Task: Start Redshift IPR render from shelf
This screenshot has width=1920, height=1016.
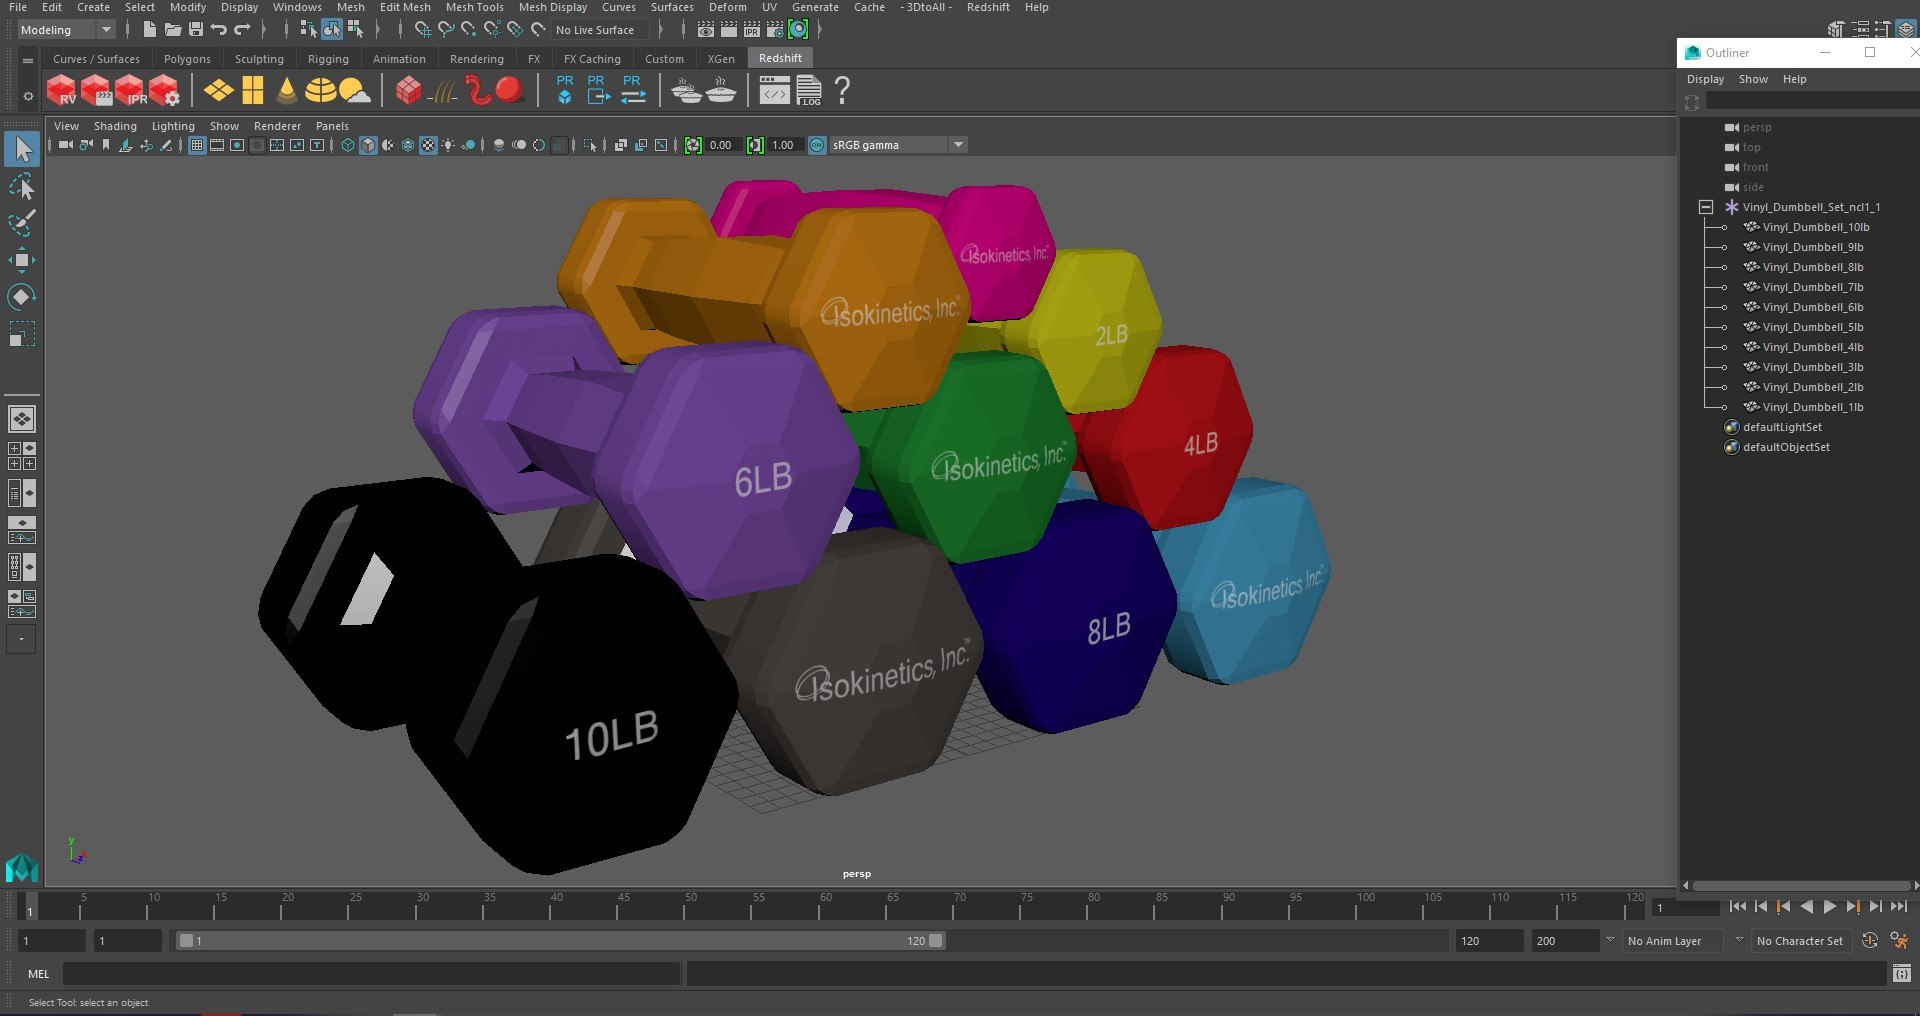Action: point(131,91)
